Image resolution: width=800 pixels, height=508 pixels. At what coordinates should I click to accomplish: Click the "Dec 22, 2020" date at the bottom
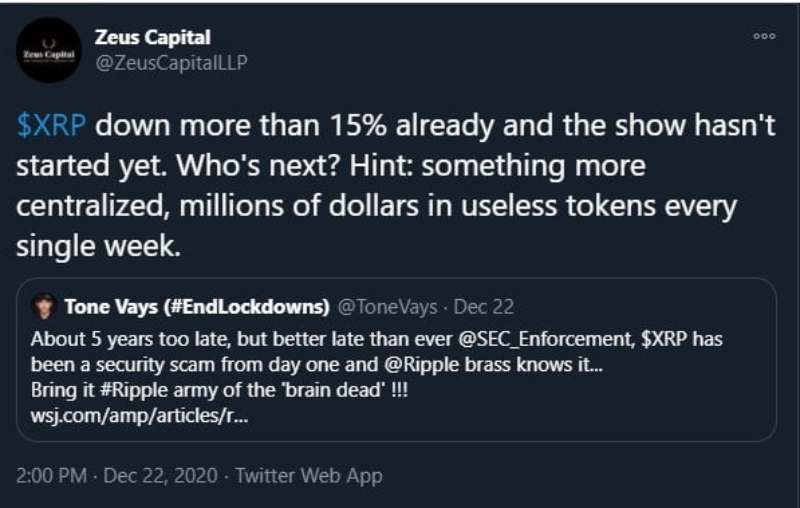coord(159,475)
